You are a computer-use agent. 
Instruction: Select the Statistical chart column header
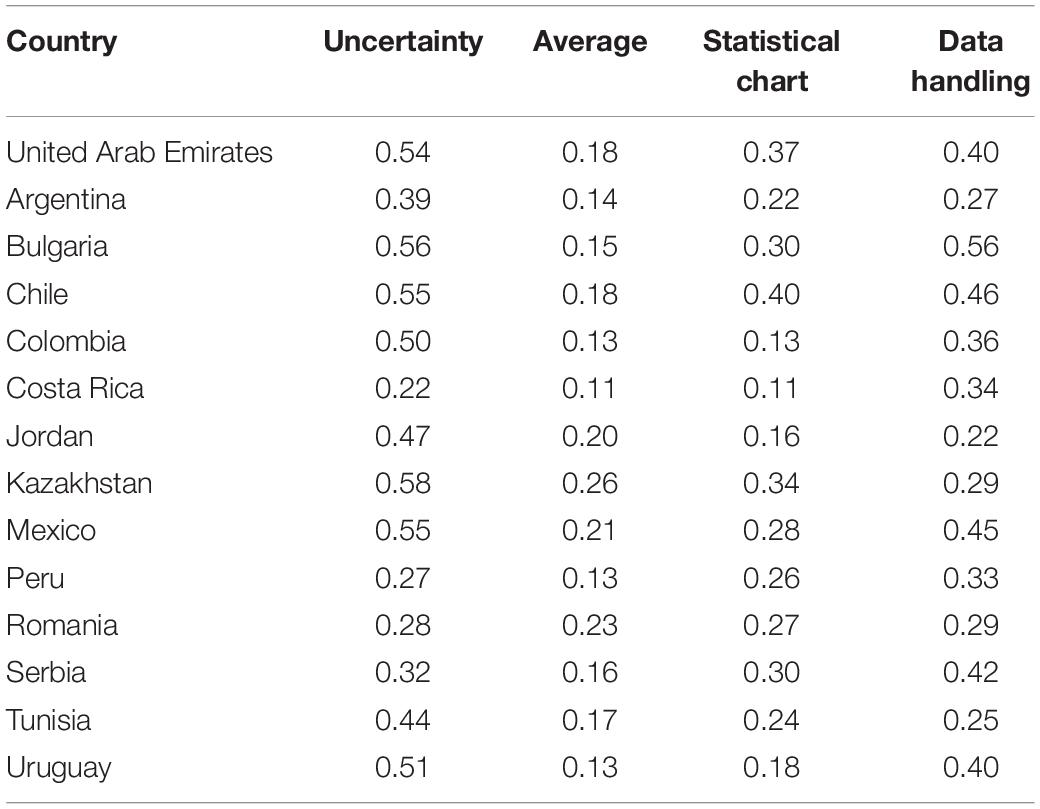(x=771, y=61)
